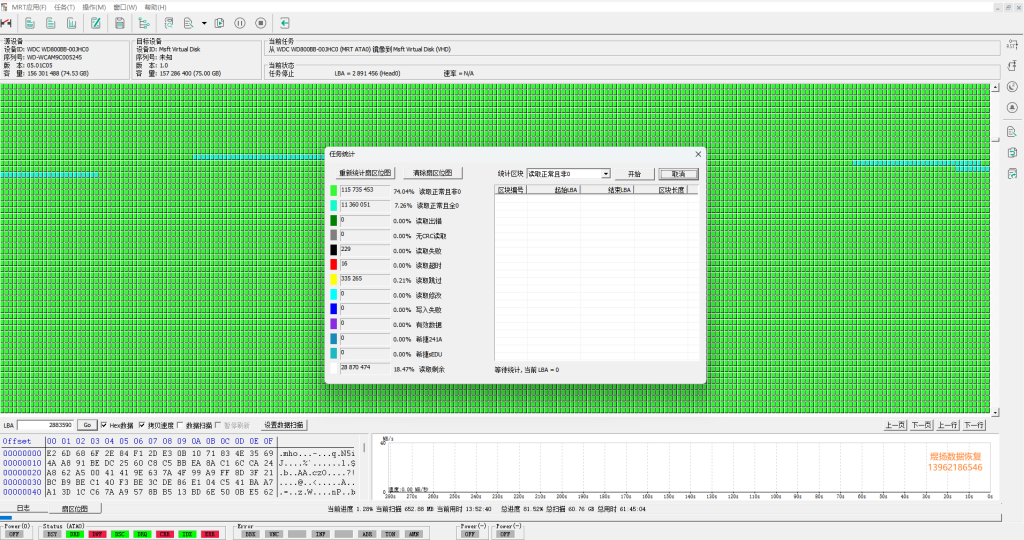Click the bottom document icon in right sidebar
The image size is (1024, 540).
1012,174
